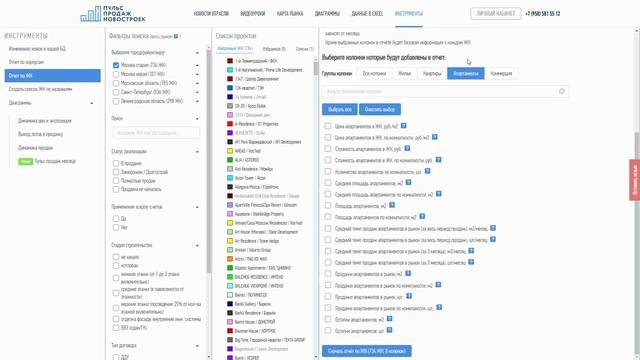640x360 pixels.
Task: Open help icon for темп продаж за весь период, м2/месяц
Action: [x=493, y=228]
